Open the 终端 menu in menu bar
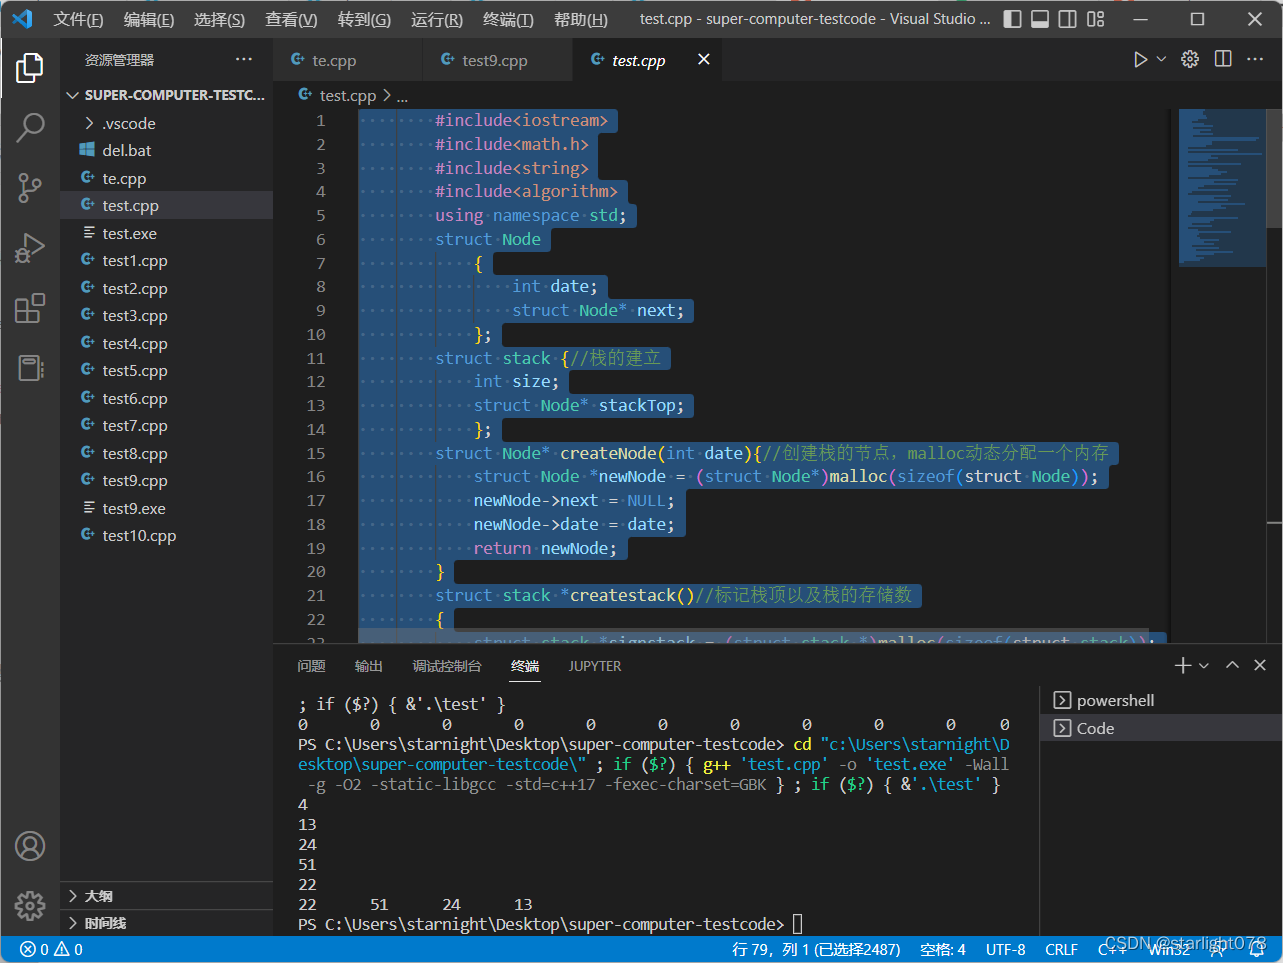 tap(508, 19)
